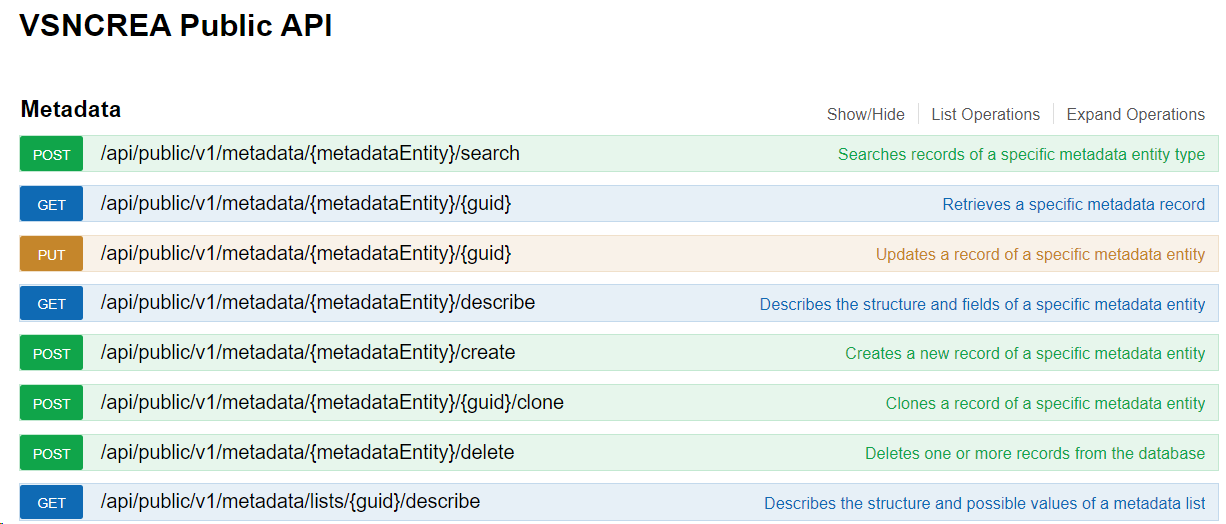Image resolution: width=1226 pixels, height=524 pixels.
Task: Click 'Retrieves a specific metadata record' description
Action: 1073,205
